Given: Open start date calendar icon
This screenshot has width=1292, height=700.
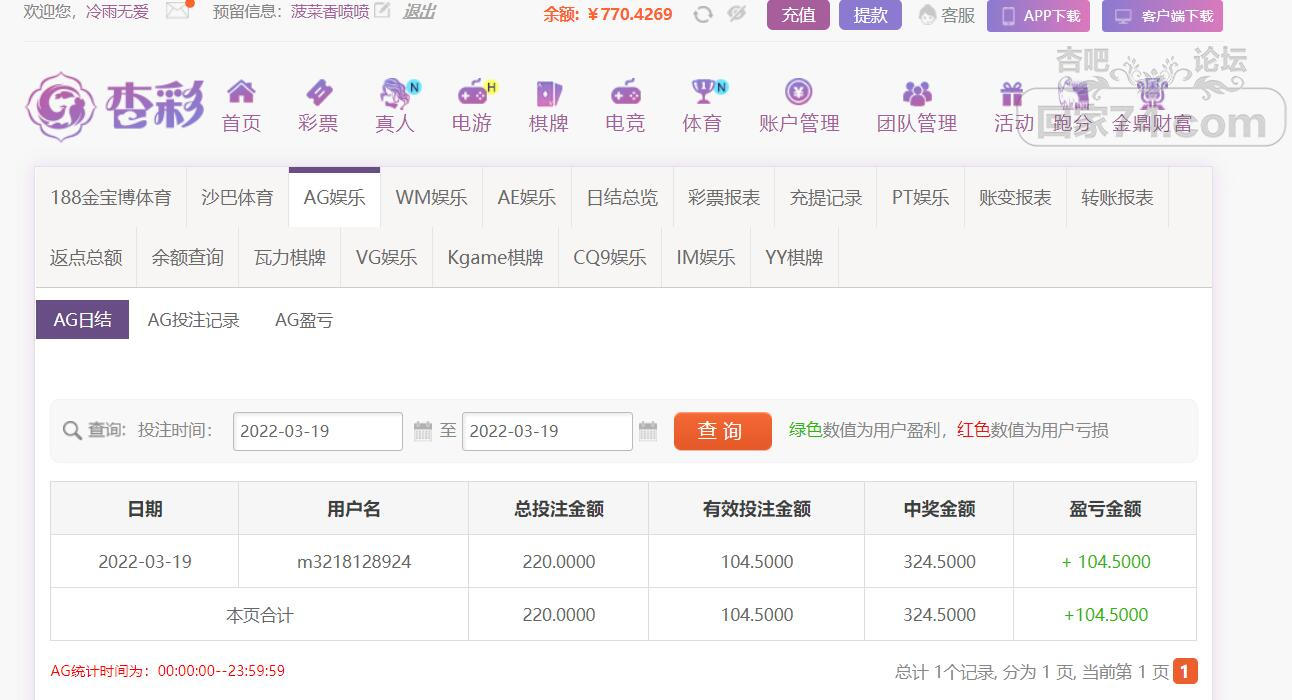Looking at the screenshot, I should point(423,431).
